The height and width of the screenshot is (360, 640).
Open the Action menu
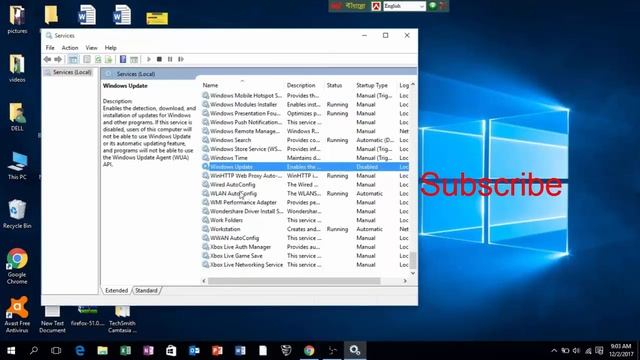pos(70,48)
